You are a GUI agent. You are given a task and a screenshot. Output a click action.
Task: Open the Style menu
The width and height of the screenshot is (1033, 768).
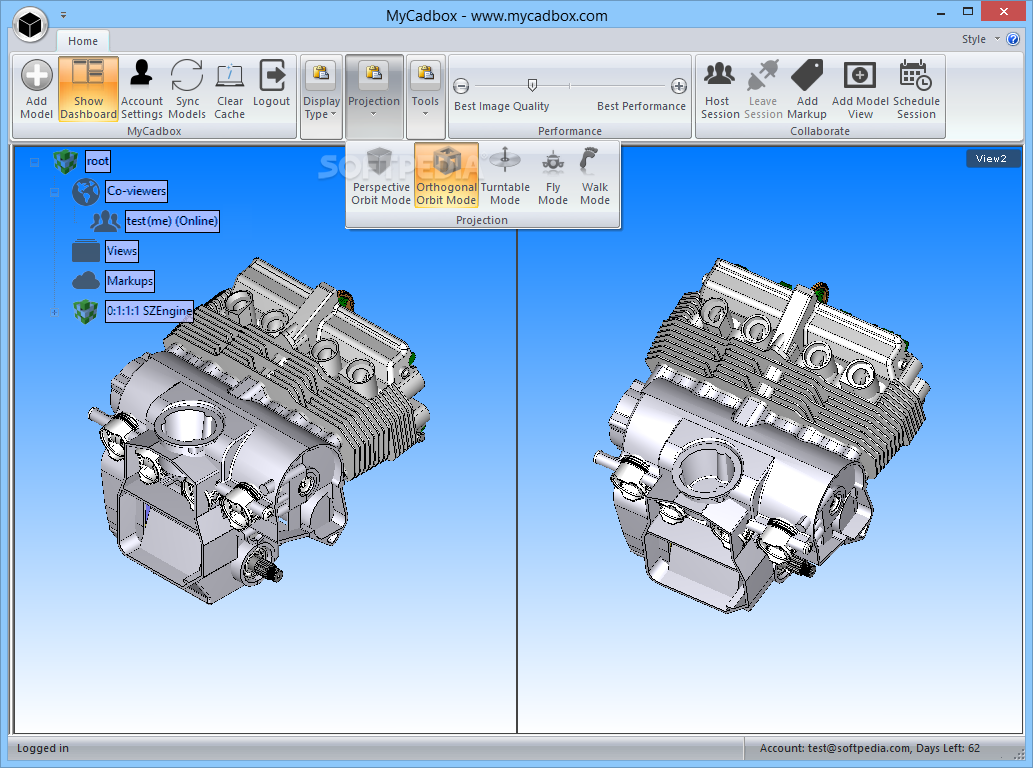pyautogui.click(x=980, y=39)
